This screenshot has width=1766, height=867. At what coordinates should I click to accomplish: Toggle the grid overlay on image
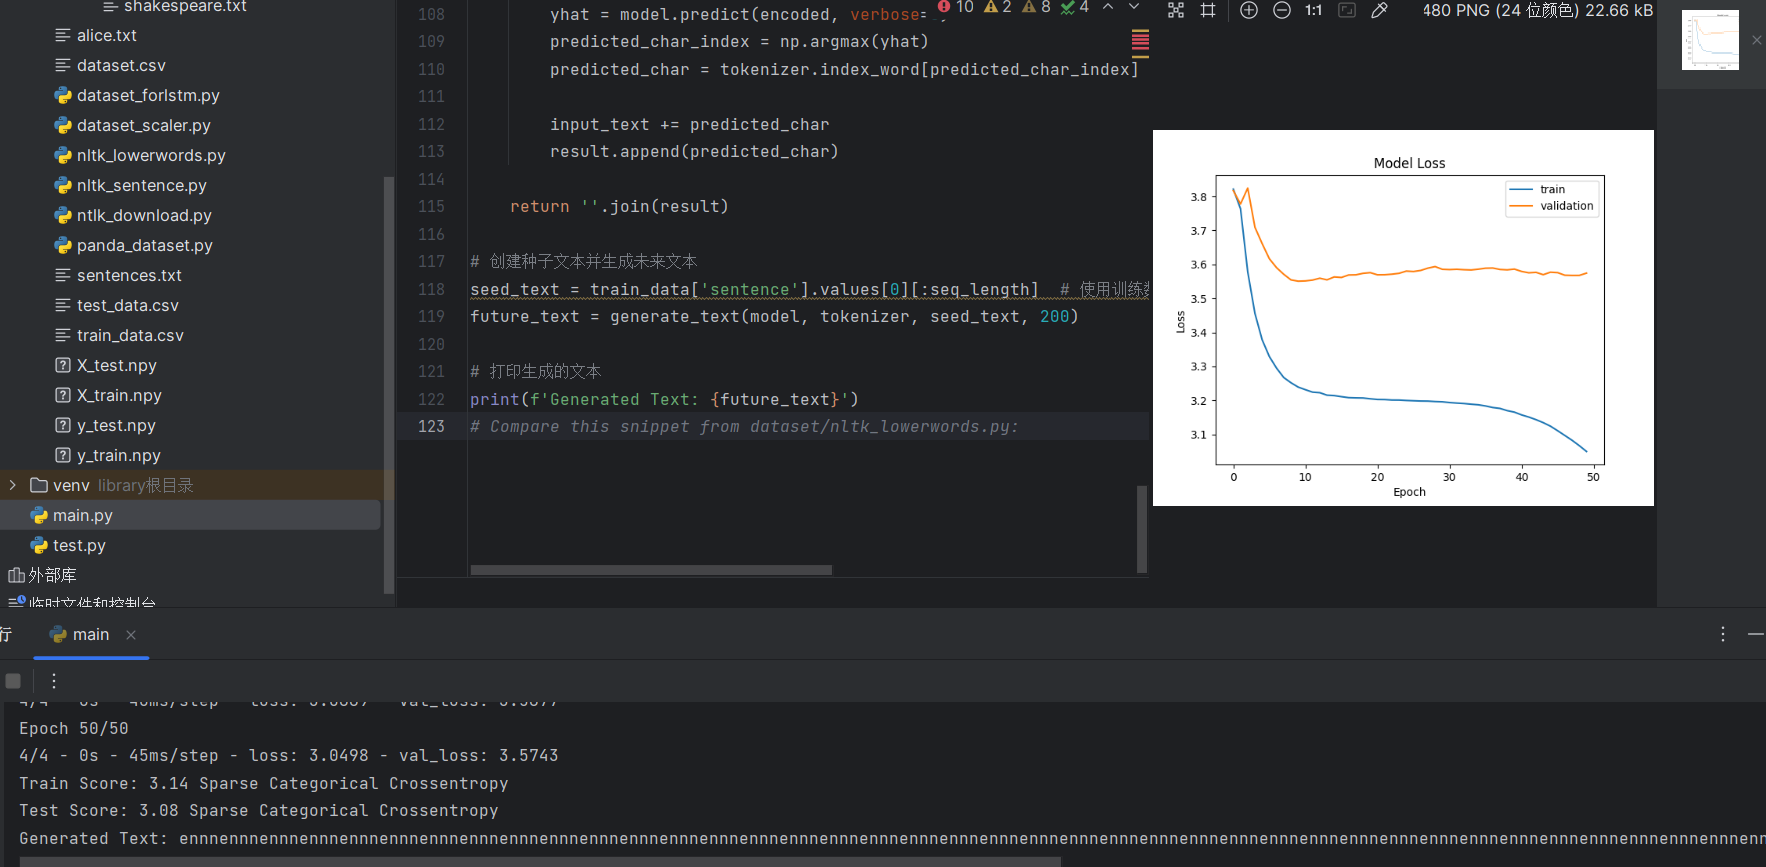(x=1208, y=10)
